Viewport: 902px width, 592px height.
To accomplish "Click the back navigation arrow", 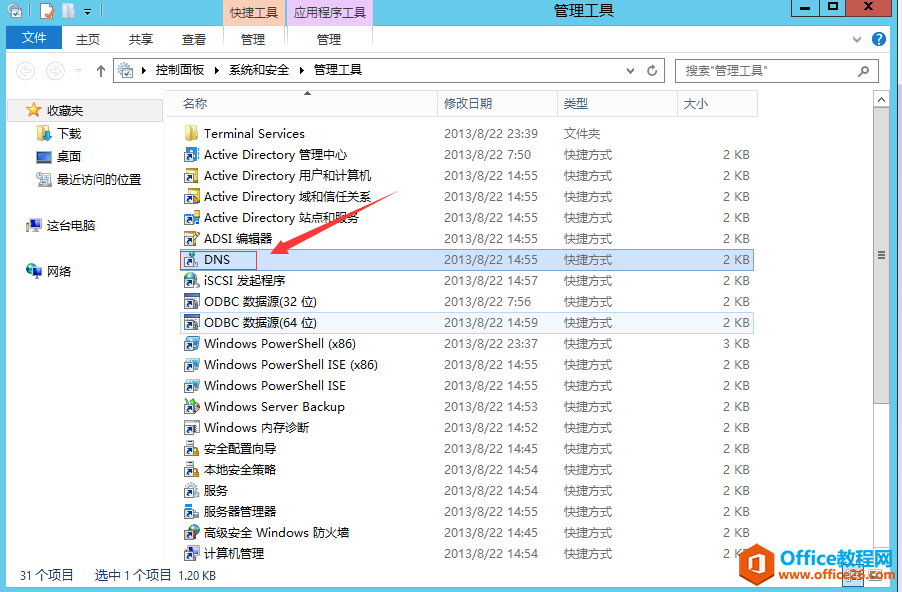I will 25,71.
